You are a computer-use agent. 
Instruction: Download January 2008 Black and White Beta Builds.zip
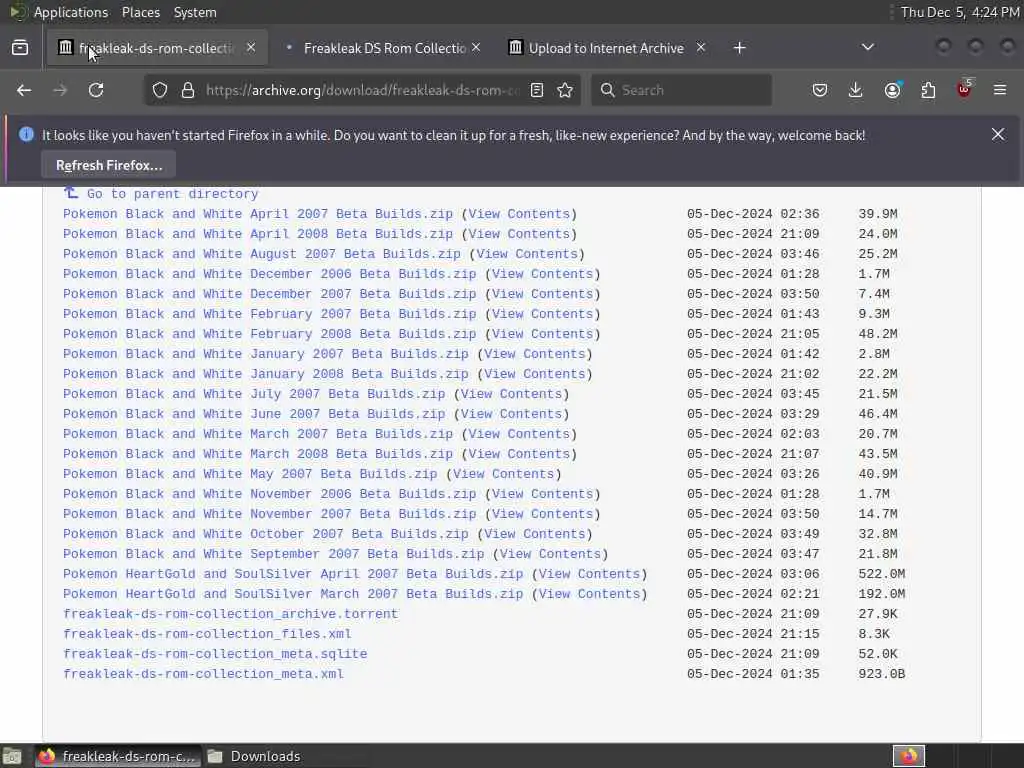tap(266, 374)
